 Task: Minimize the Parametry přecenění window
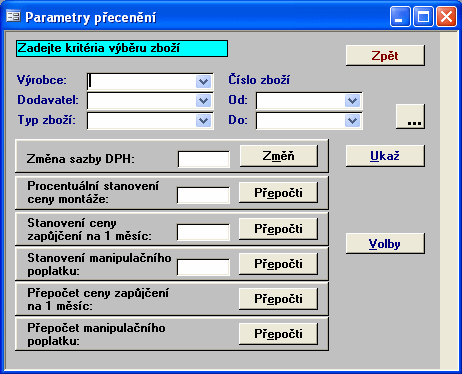pos(400,17)
